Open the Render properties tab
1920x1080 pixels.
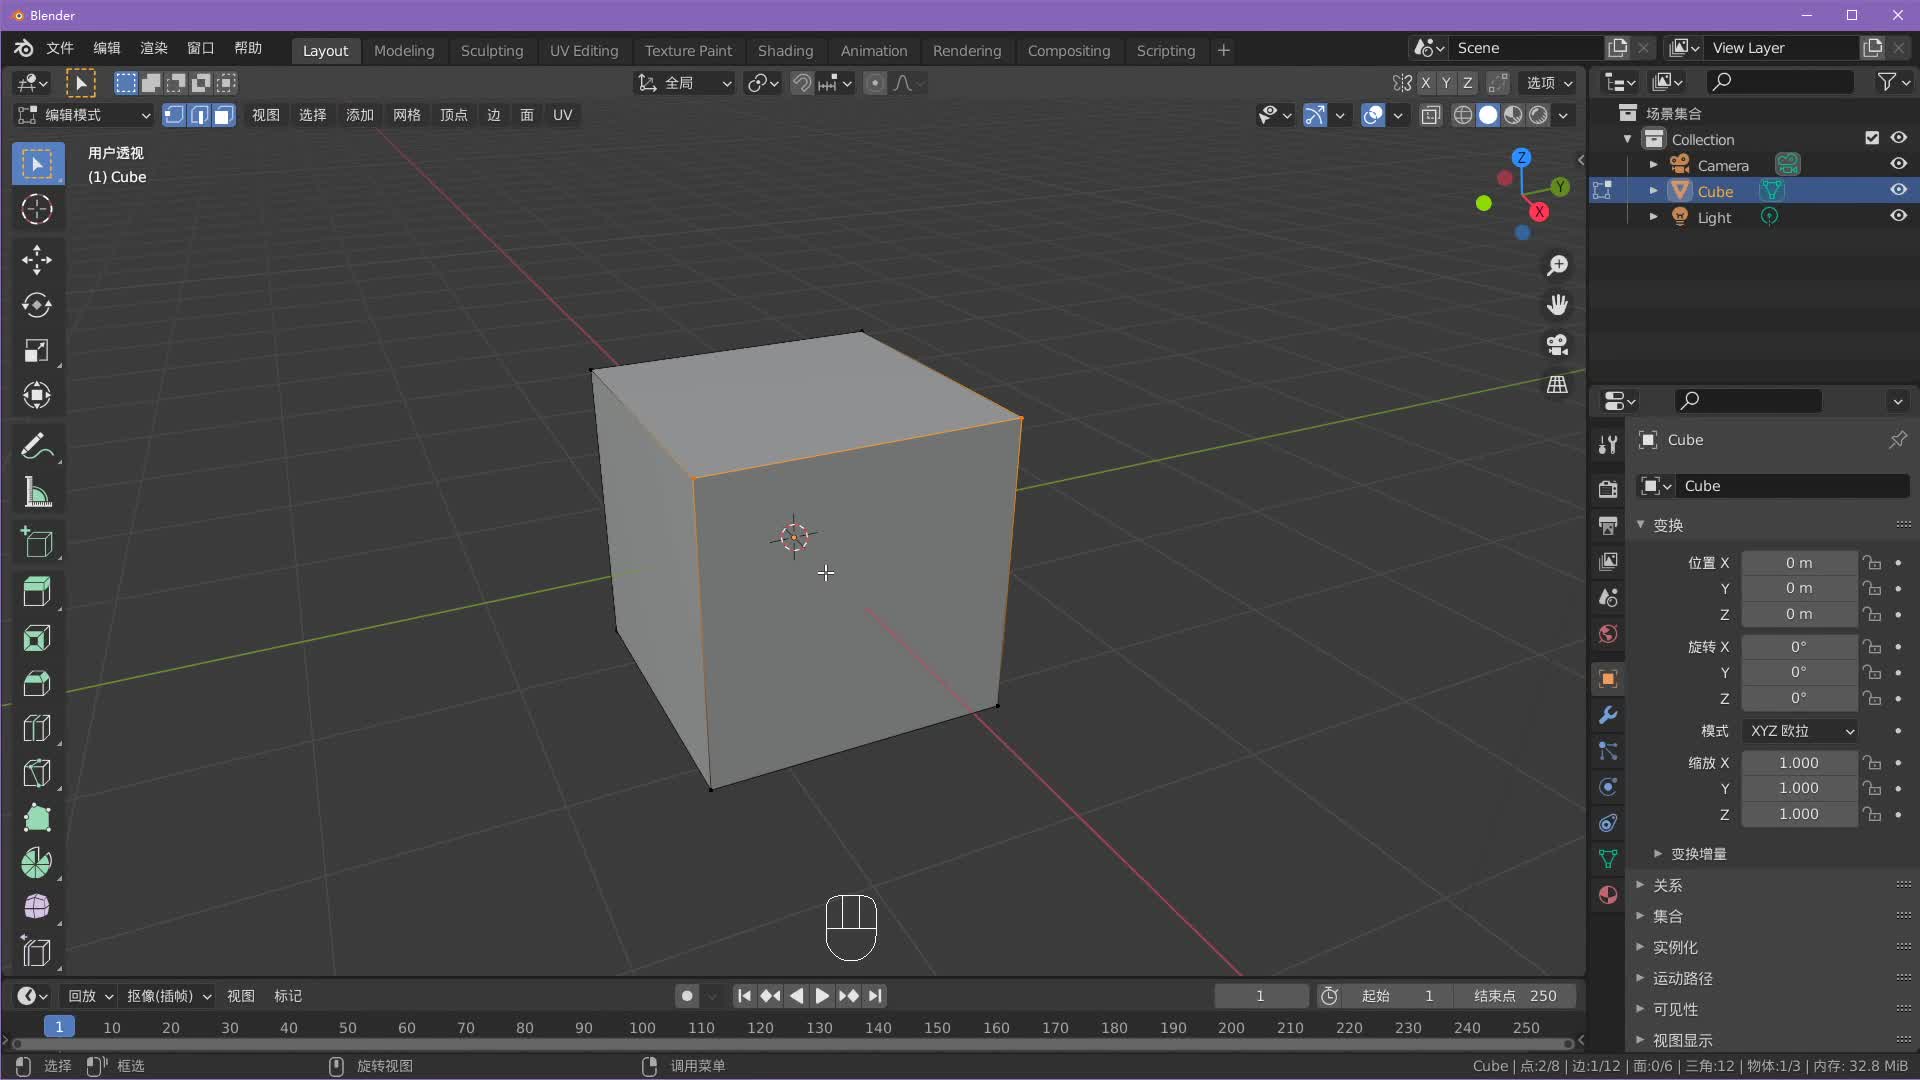click(x=1608, y=488)
